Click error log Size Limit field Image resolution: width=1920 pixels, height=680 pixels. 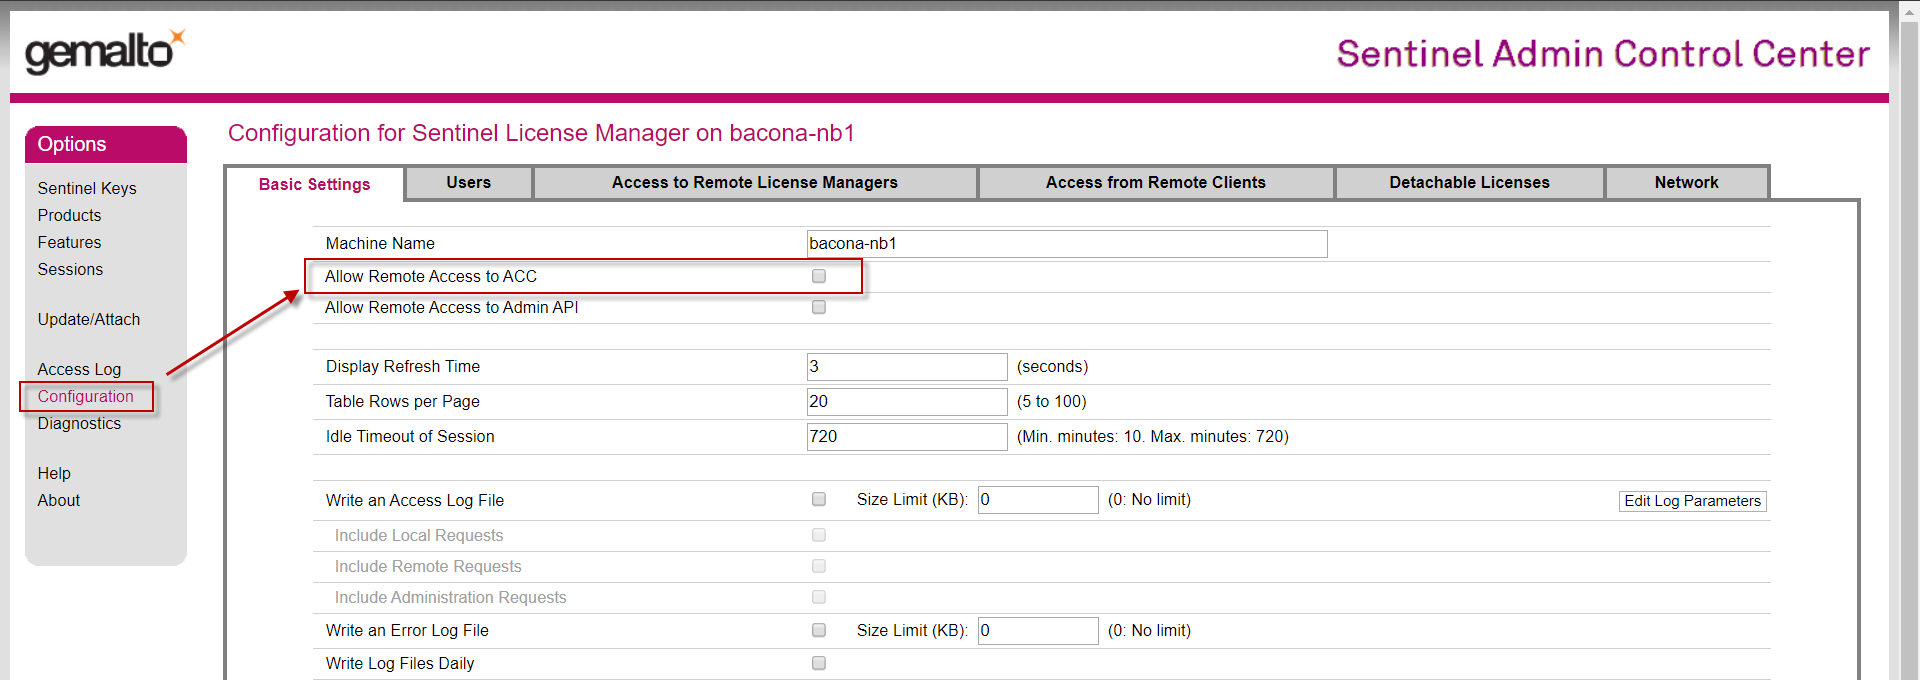click(1038, 631)
